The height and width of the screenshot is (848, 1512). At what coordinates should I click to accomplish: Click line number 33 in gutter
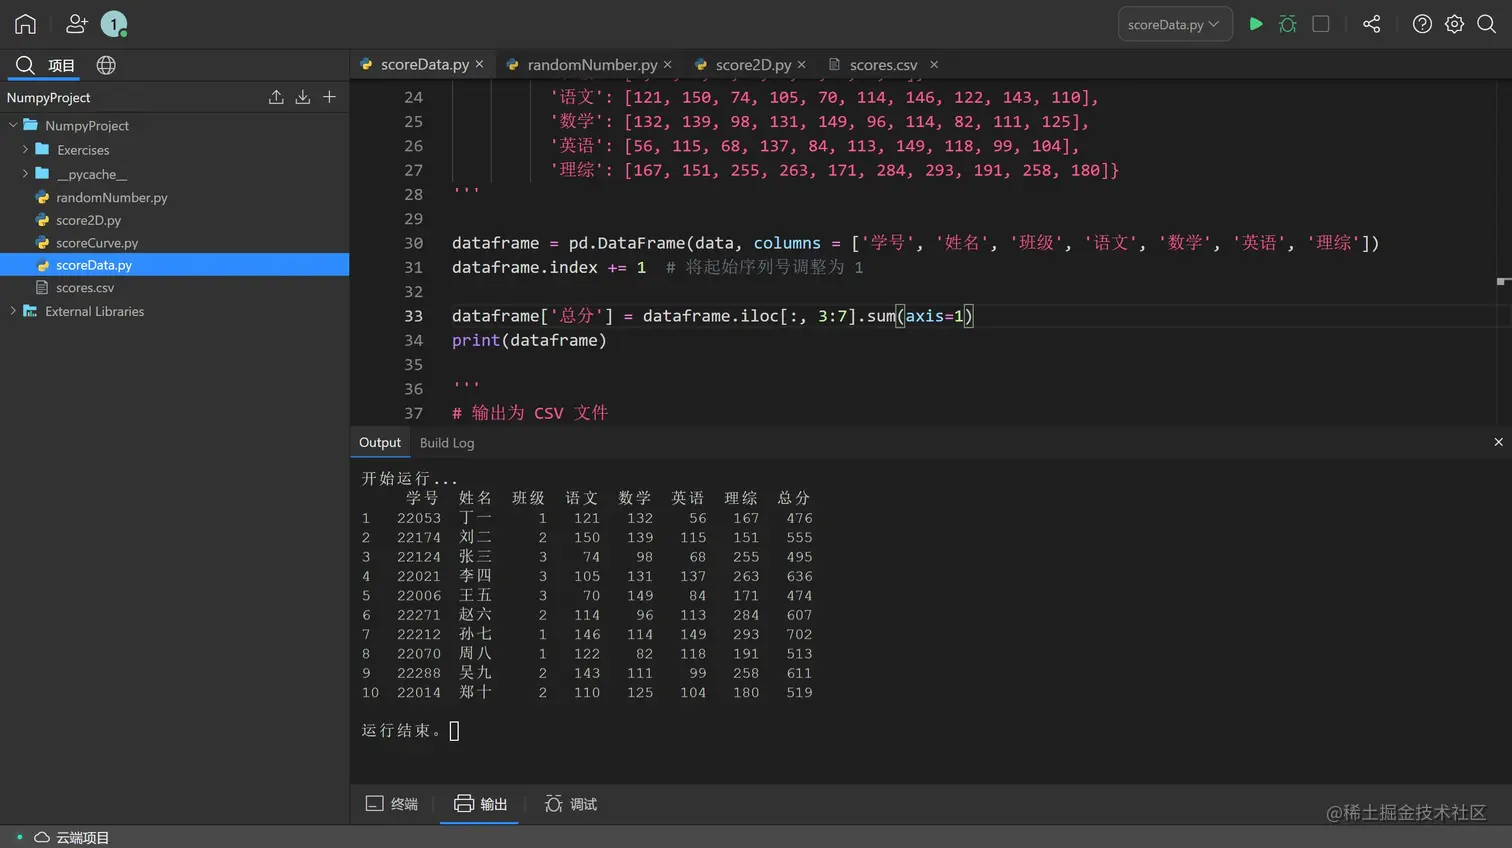coord(413,316)
